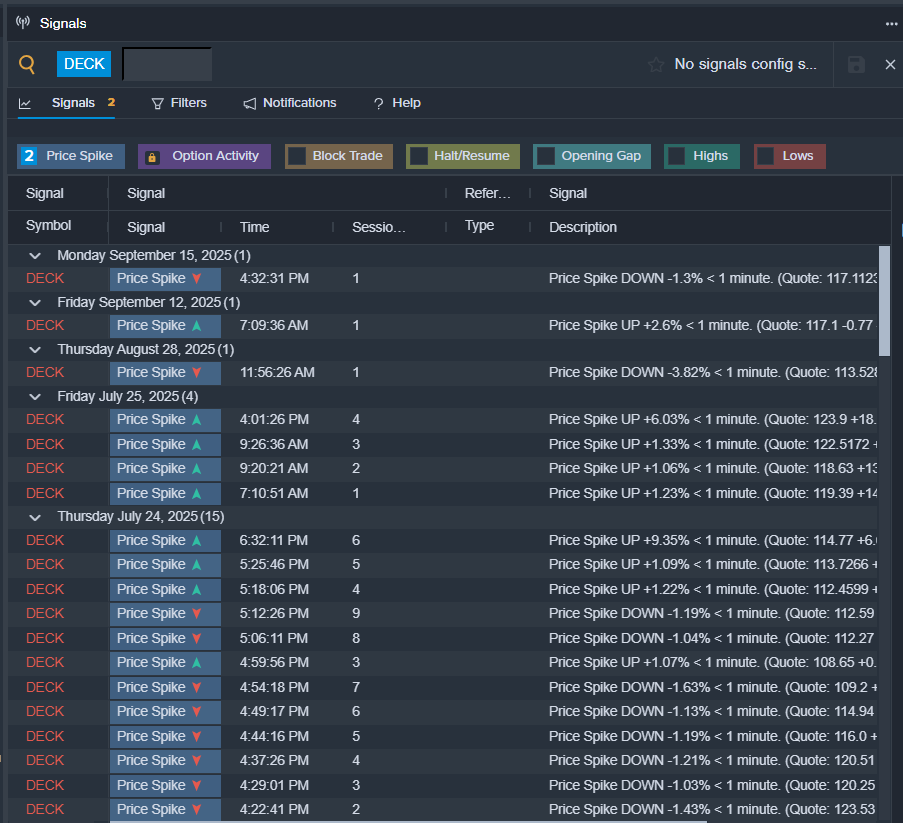Toggle the Block Trade signal checkbox

(297, 156)
